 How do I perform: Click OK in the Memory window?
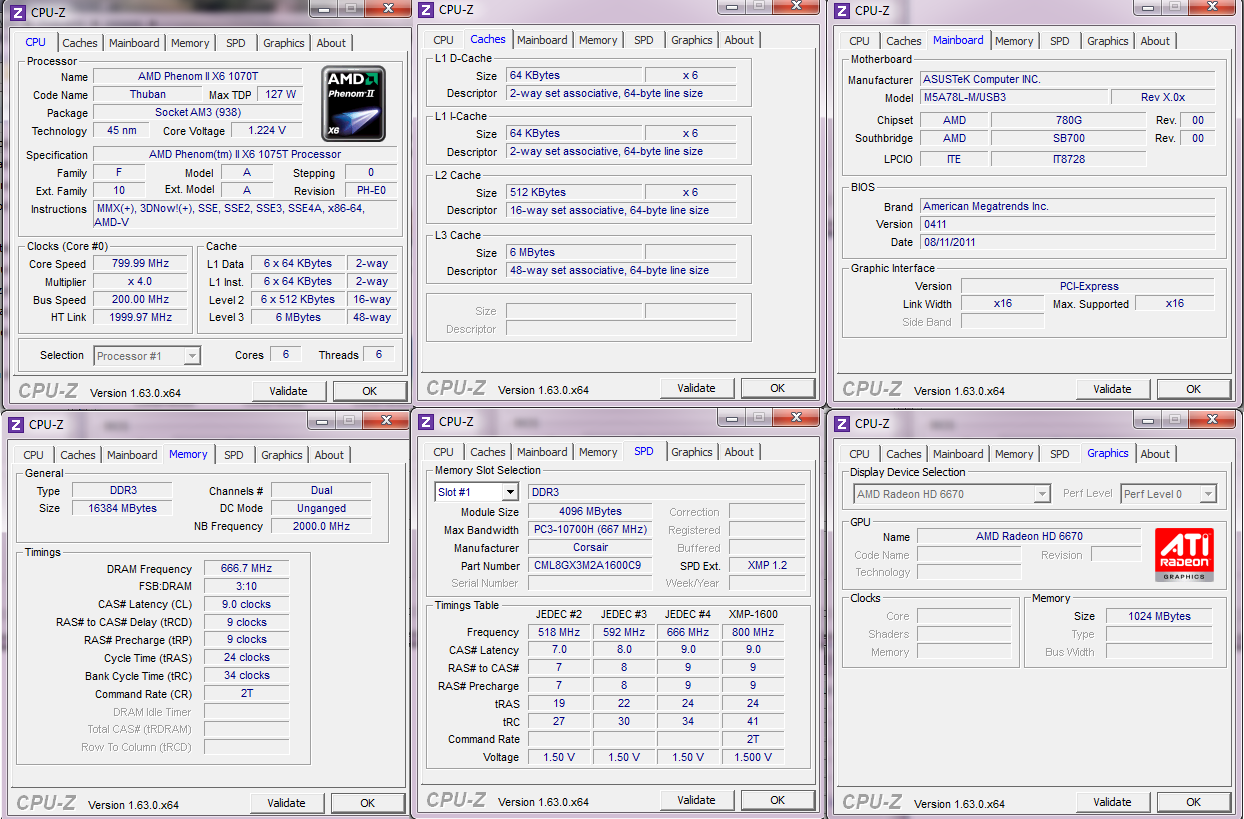pyautogui.click(x=367, y=803)
